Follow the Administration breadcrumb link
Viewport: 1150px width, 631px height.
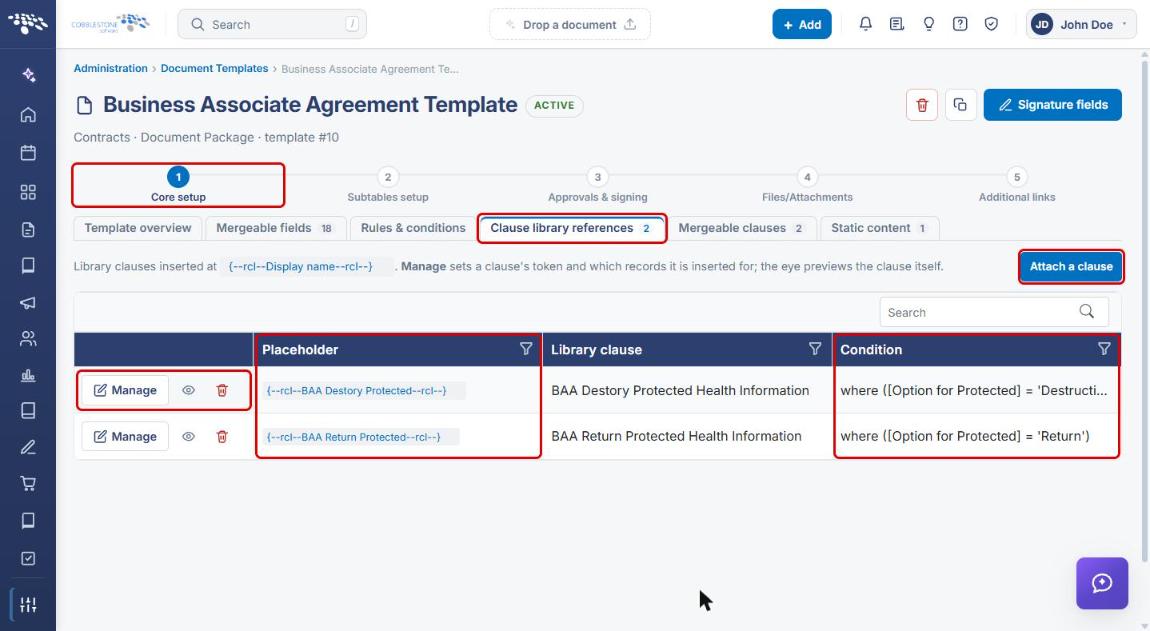click(x=110, y=68)
